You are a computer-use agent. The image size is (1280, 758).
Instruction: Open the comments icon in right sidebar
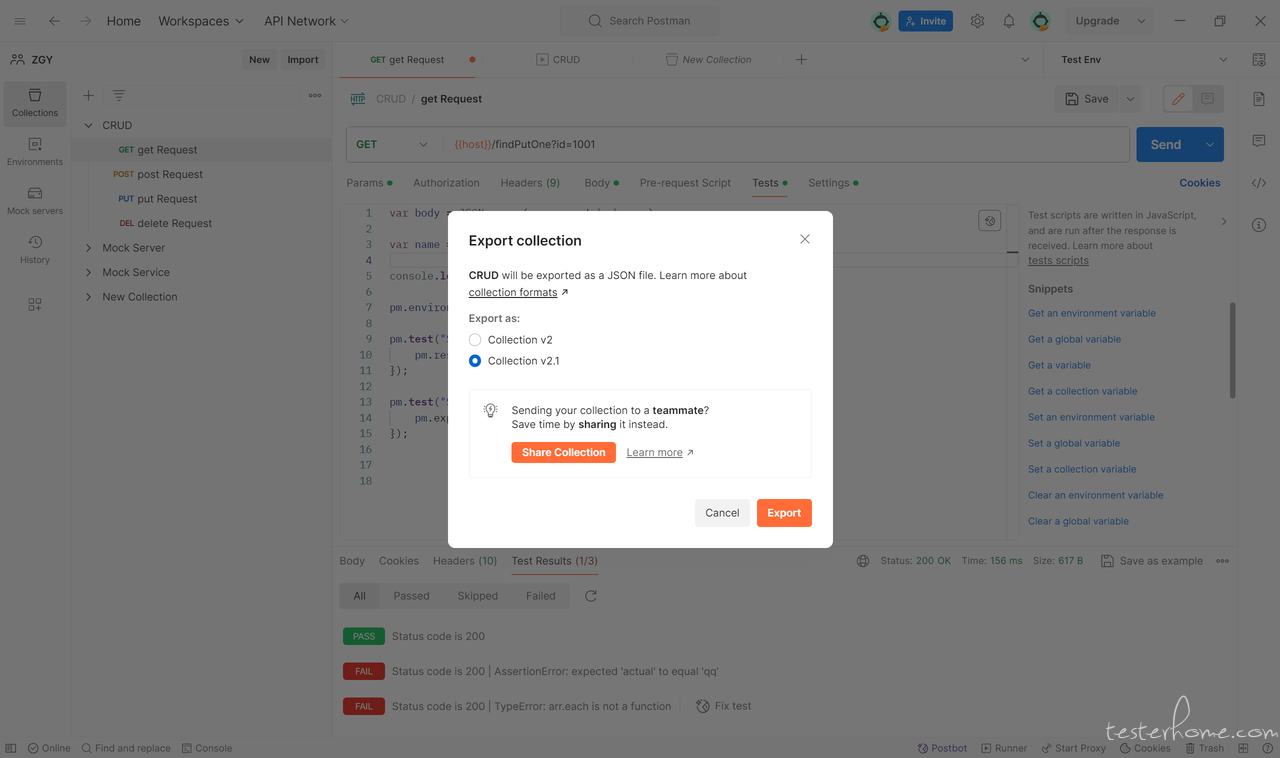[1259, 141]
